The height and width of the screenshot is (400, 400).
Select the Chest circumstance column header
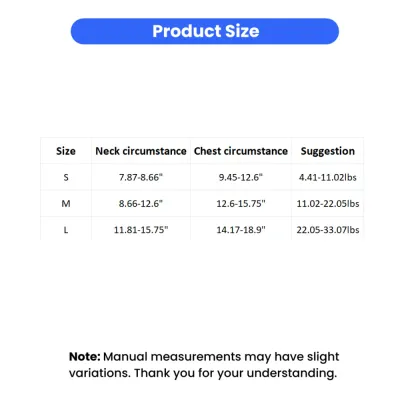point(241,151)
